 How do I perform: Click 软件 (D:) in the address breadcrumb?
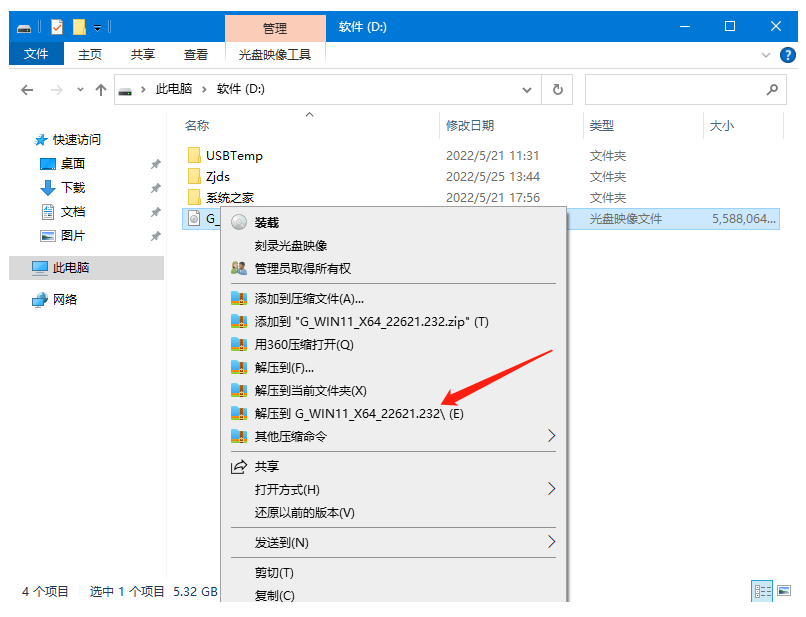(241, 89)
